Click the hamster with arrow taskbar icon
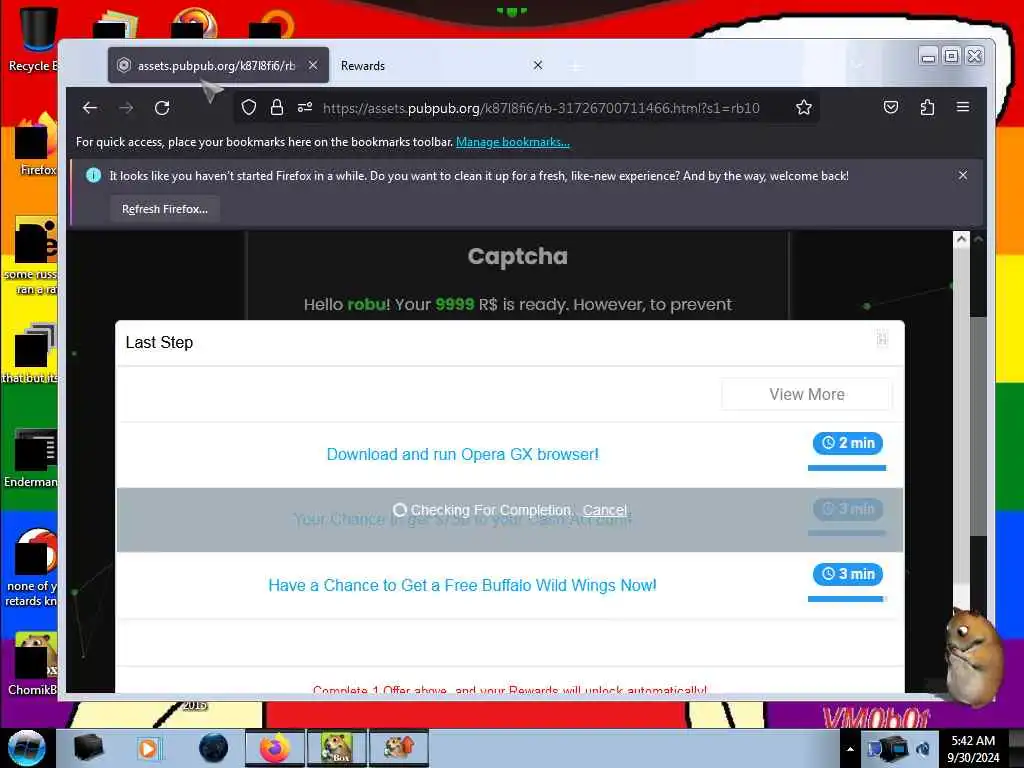The height and width of the screenshot is (768, 1024). point(398,748)
